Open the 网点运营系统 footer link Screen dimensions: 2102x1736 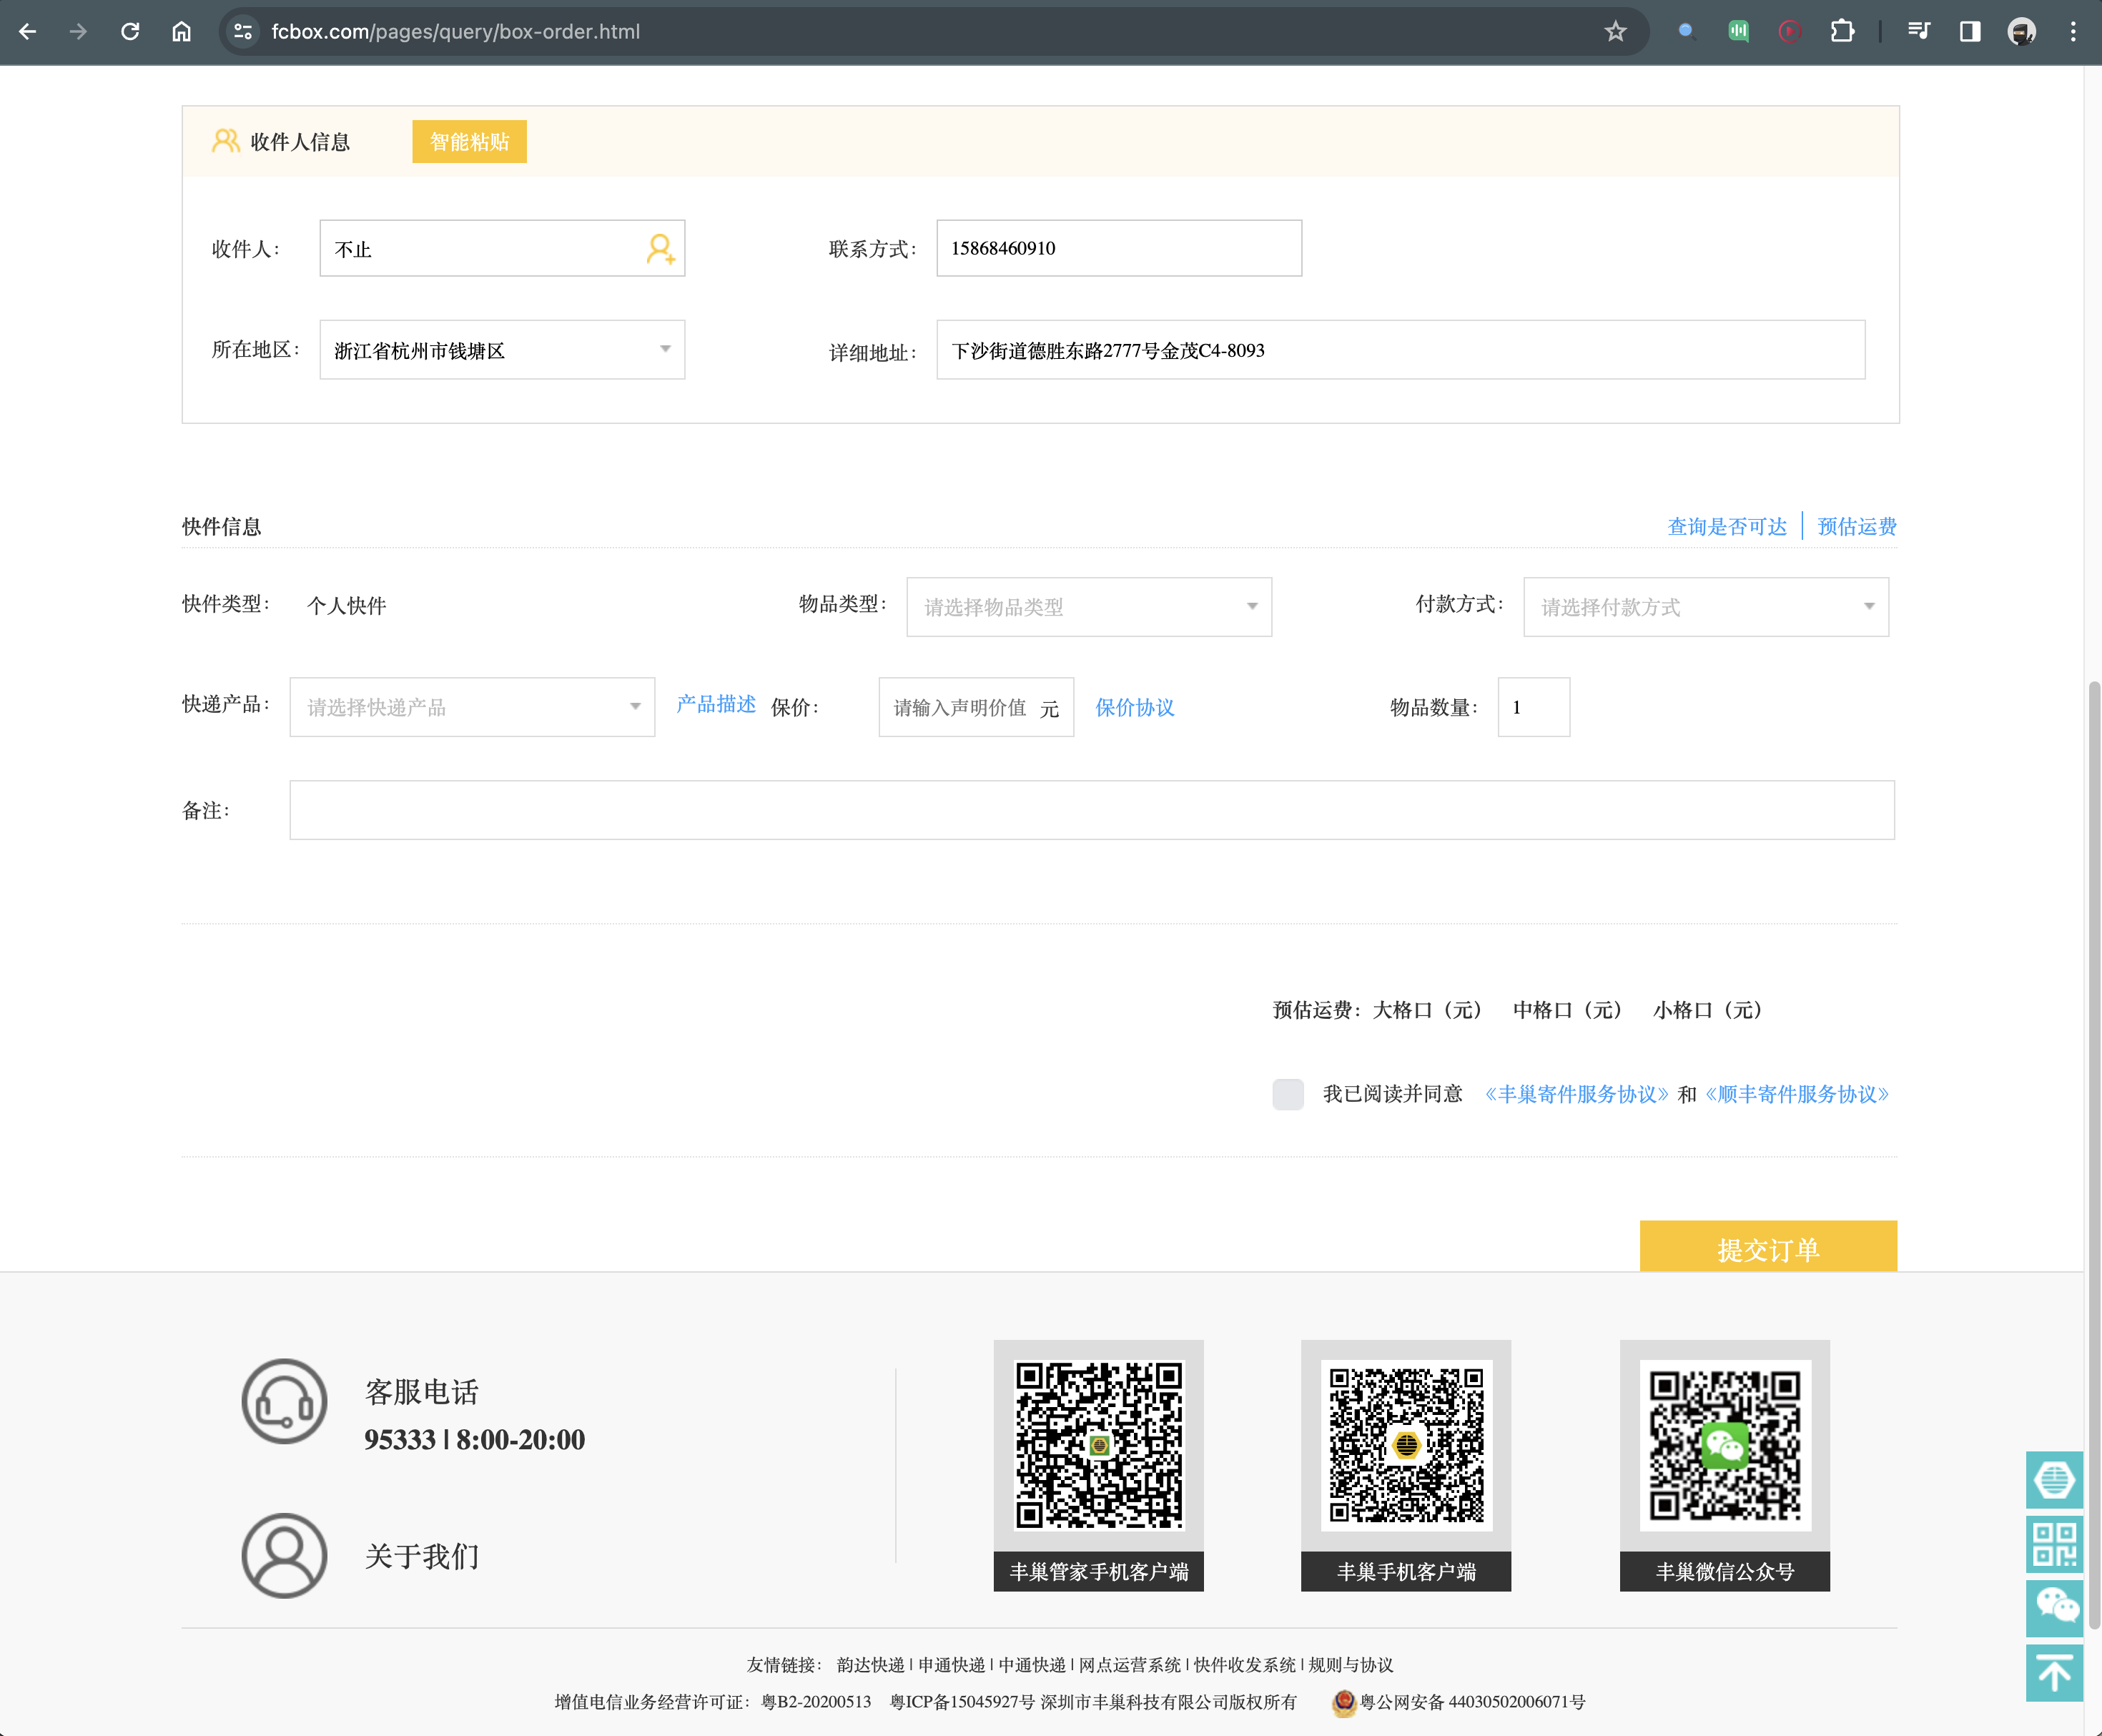click(1130, 1664)
